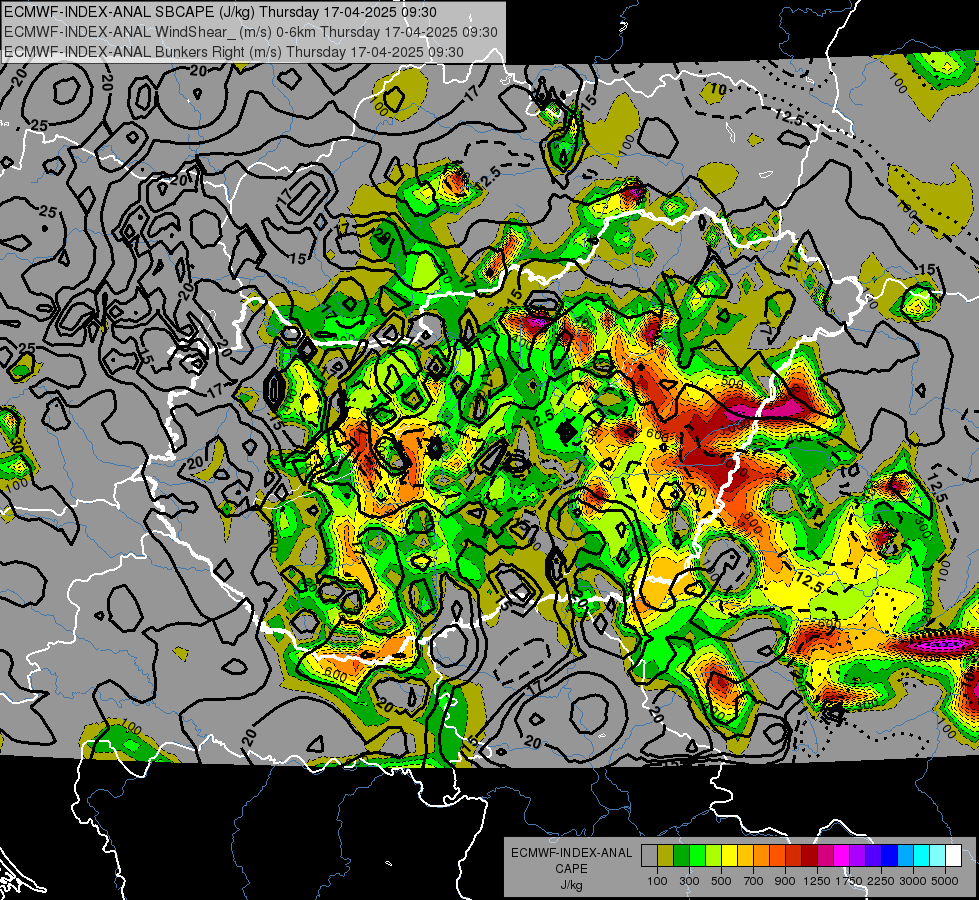Click the olive swatch starting at 100

666,855
